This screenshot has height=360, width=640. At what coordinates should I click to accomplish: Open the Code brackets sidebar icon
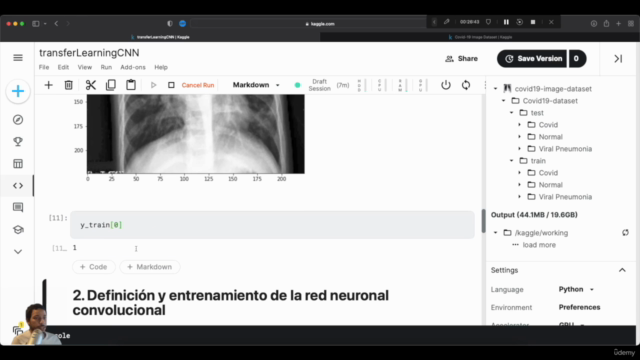(x=18, y=186)
